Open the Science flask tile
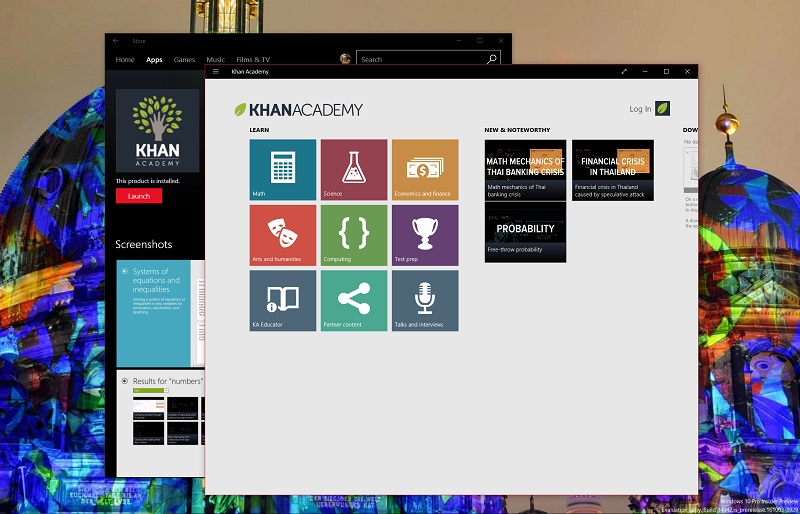The height and width of the screenshot is (514, 800). pos(354,169)
